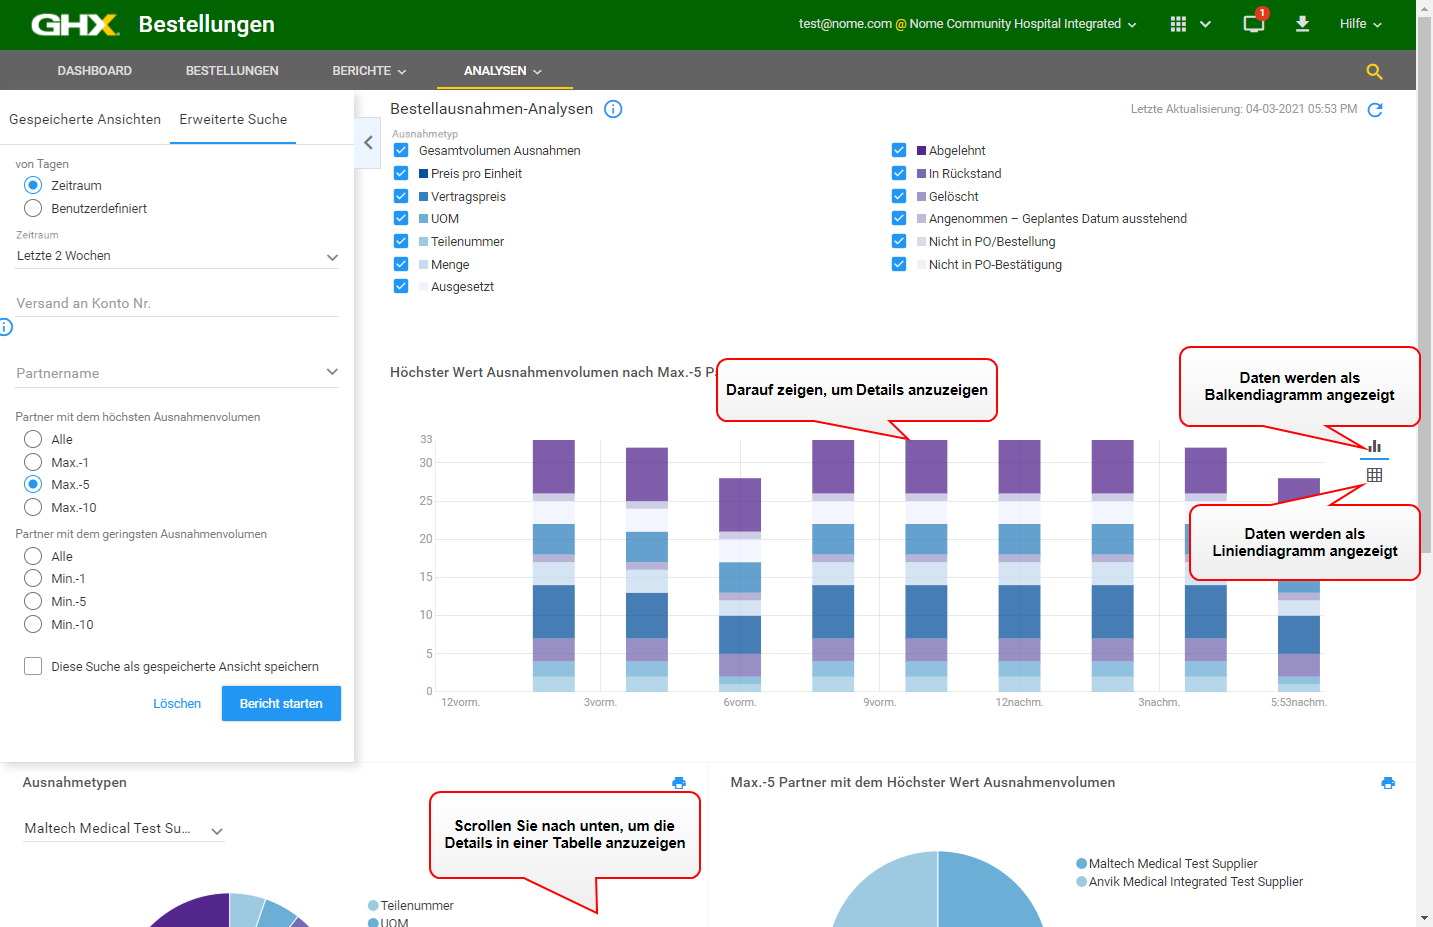Click the Abgelehnt purple color swatch

click(922, 151)
